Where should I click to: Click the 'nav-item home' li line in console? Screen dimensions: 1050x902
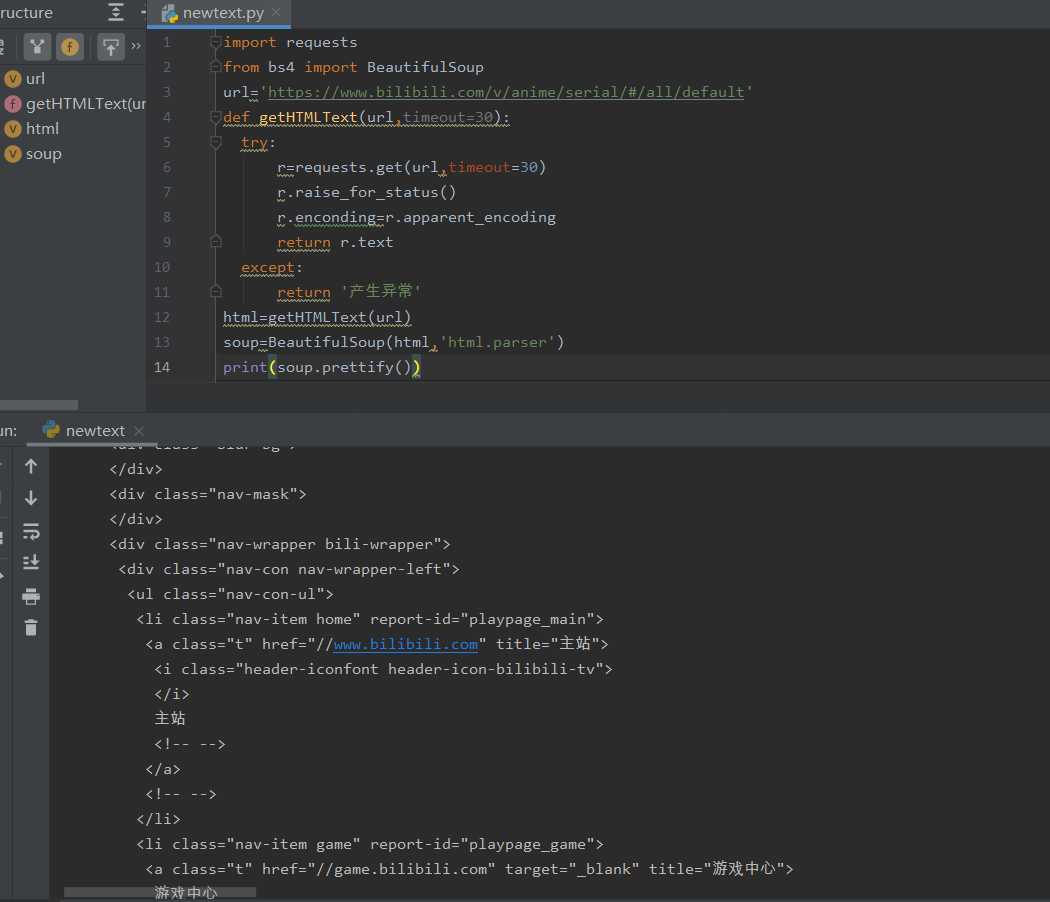click(370, 619)
